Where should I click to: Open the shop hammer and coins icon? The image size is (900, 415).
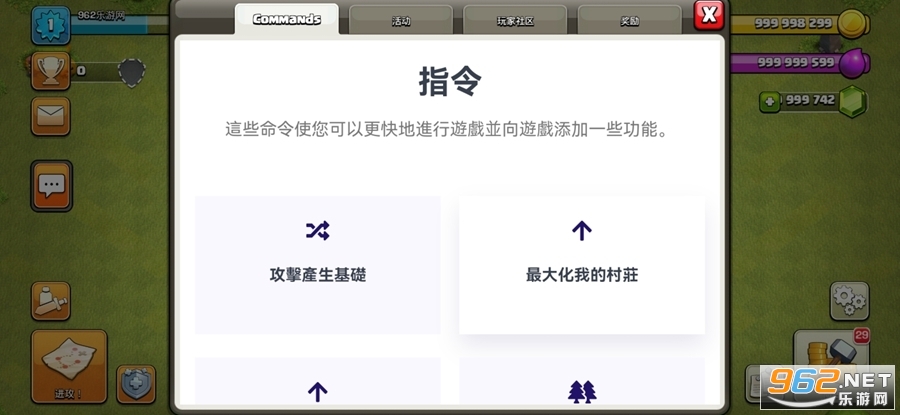pos(831,349)
